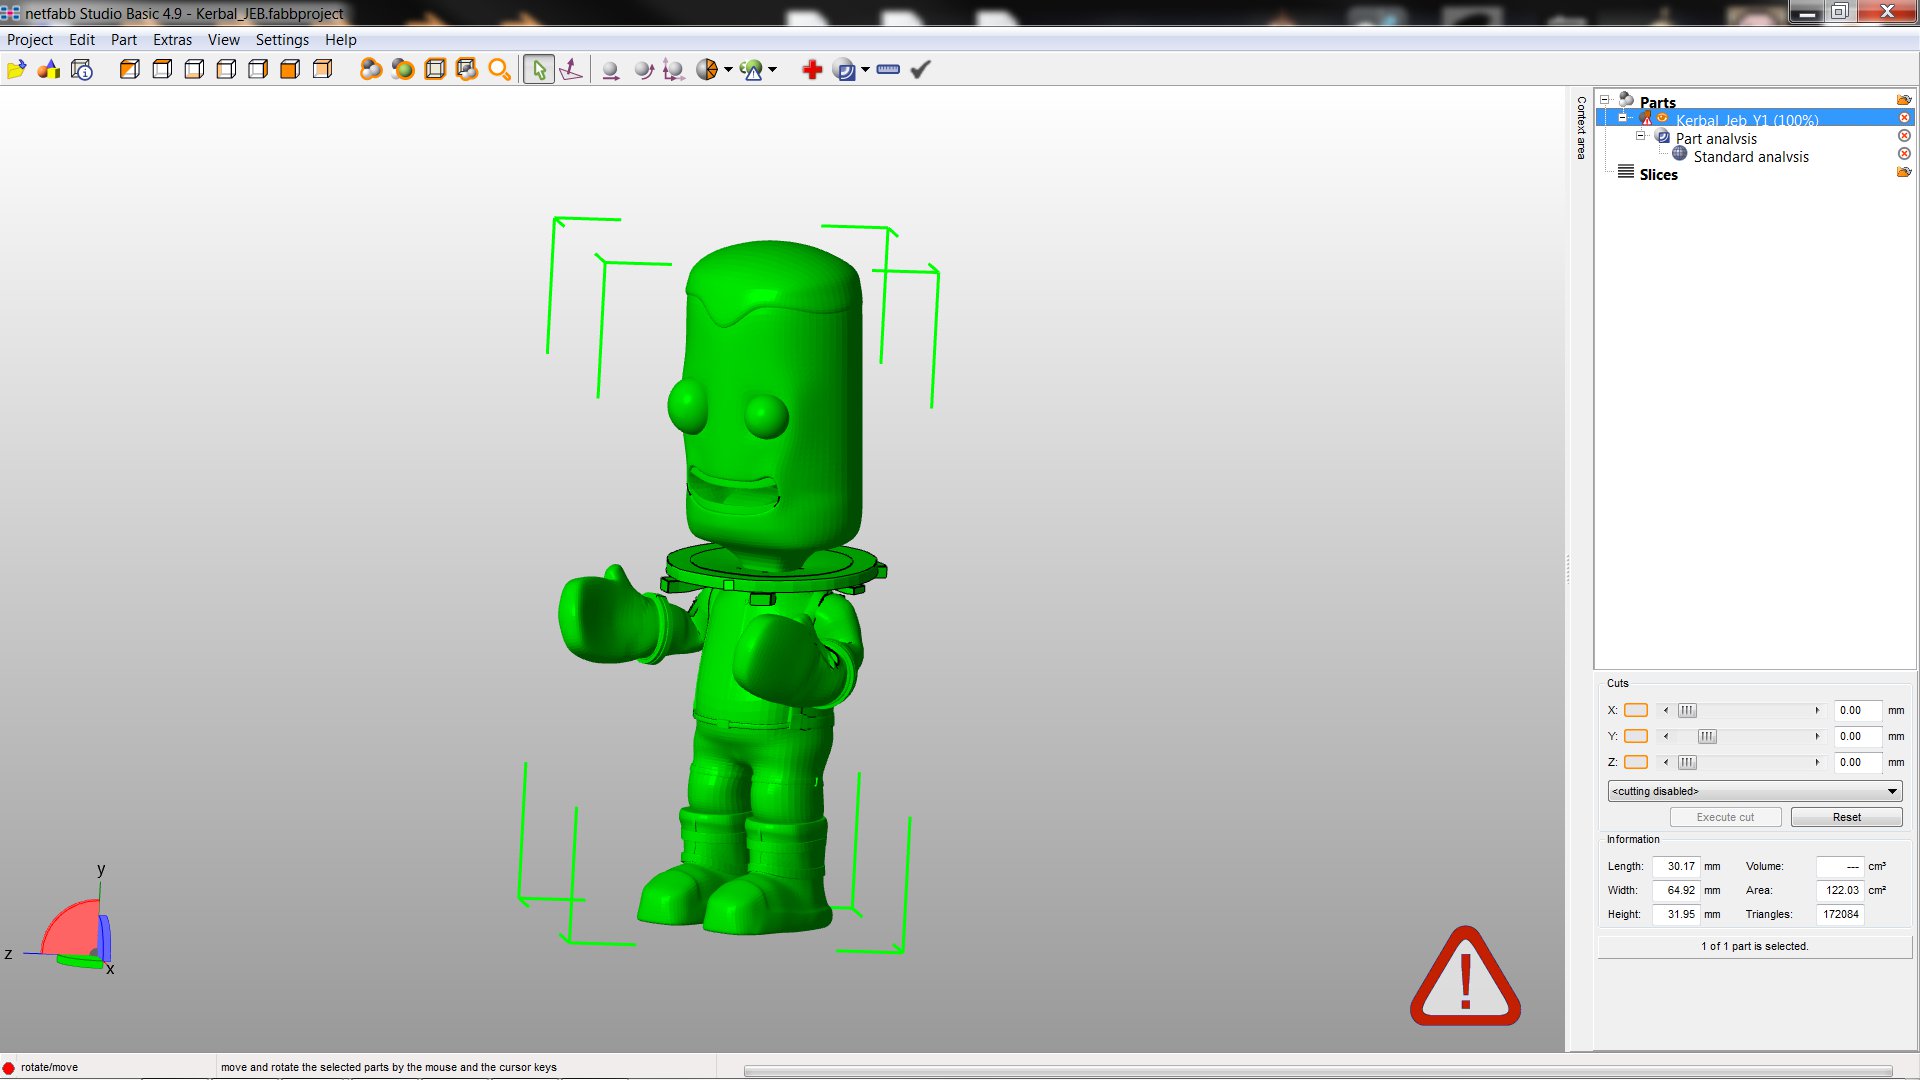Open the zoom magnifier tool

tap(499, 70)
